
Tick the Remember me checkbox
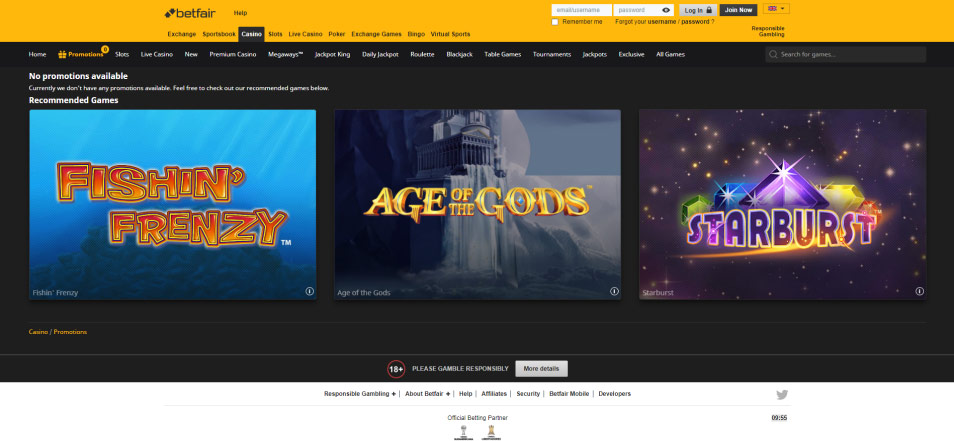pyautogui.click(x=554, y=22)
